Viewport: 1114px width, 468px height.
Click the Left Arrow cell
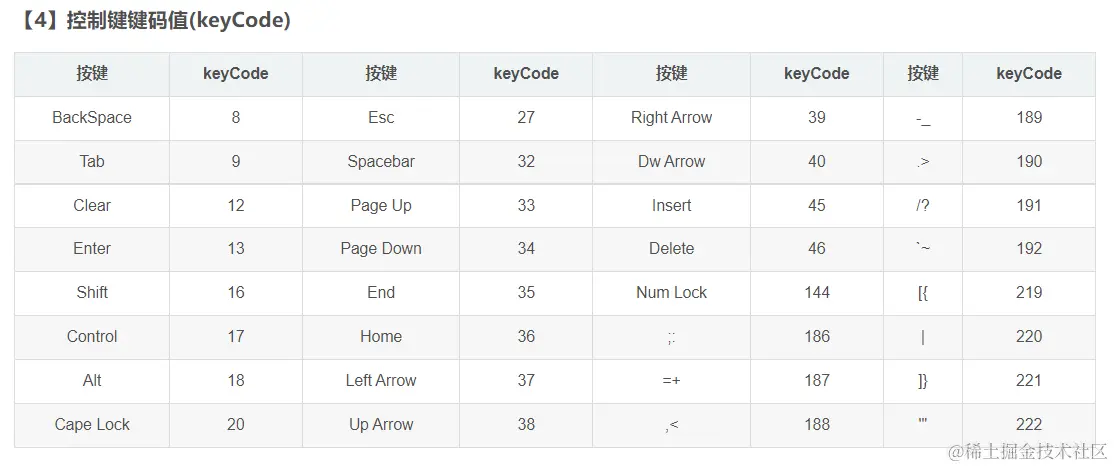pos(381,381)
